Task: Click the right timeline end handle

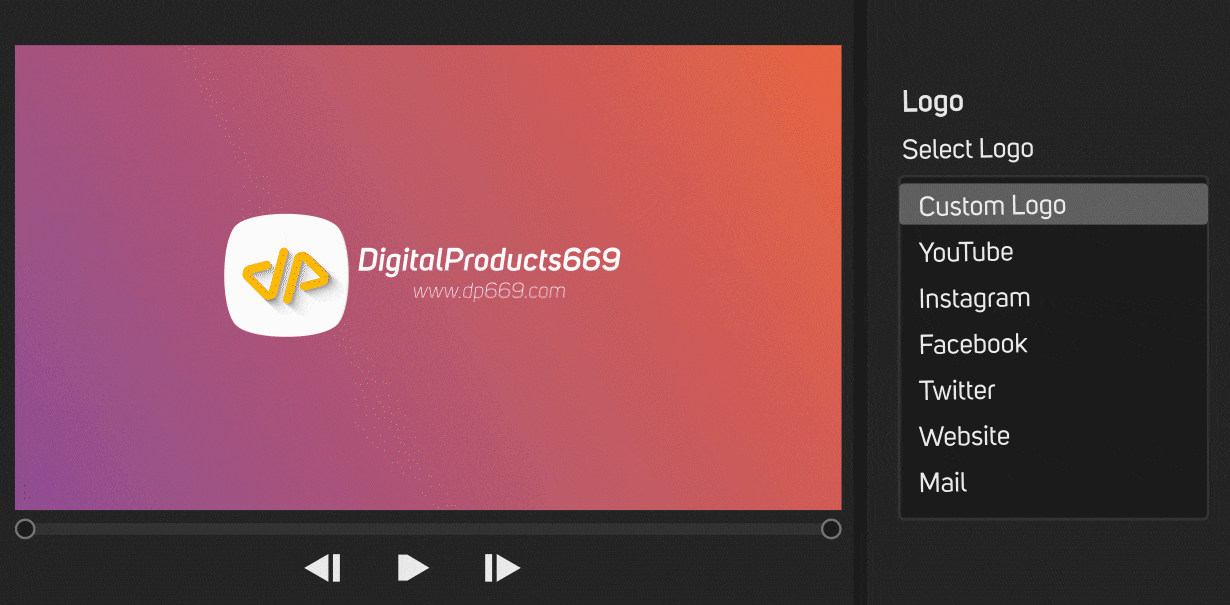Action: (x=830, y=529)
